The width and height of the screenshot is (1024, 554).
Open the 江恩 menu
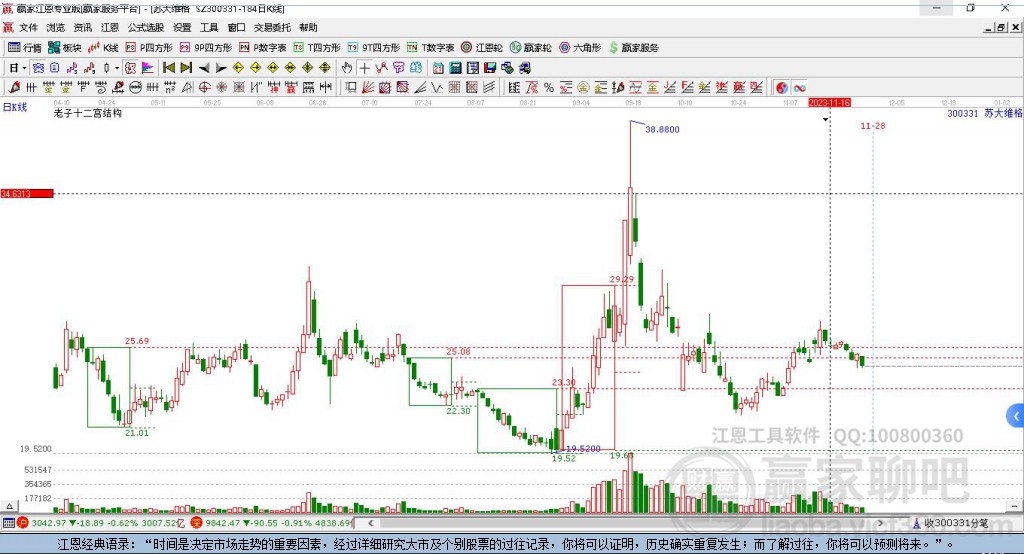pyautogui.click(x=110, y=27)
